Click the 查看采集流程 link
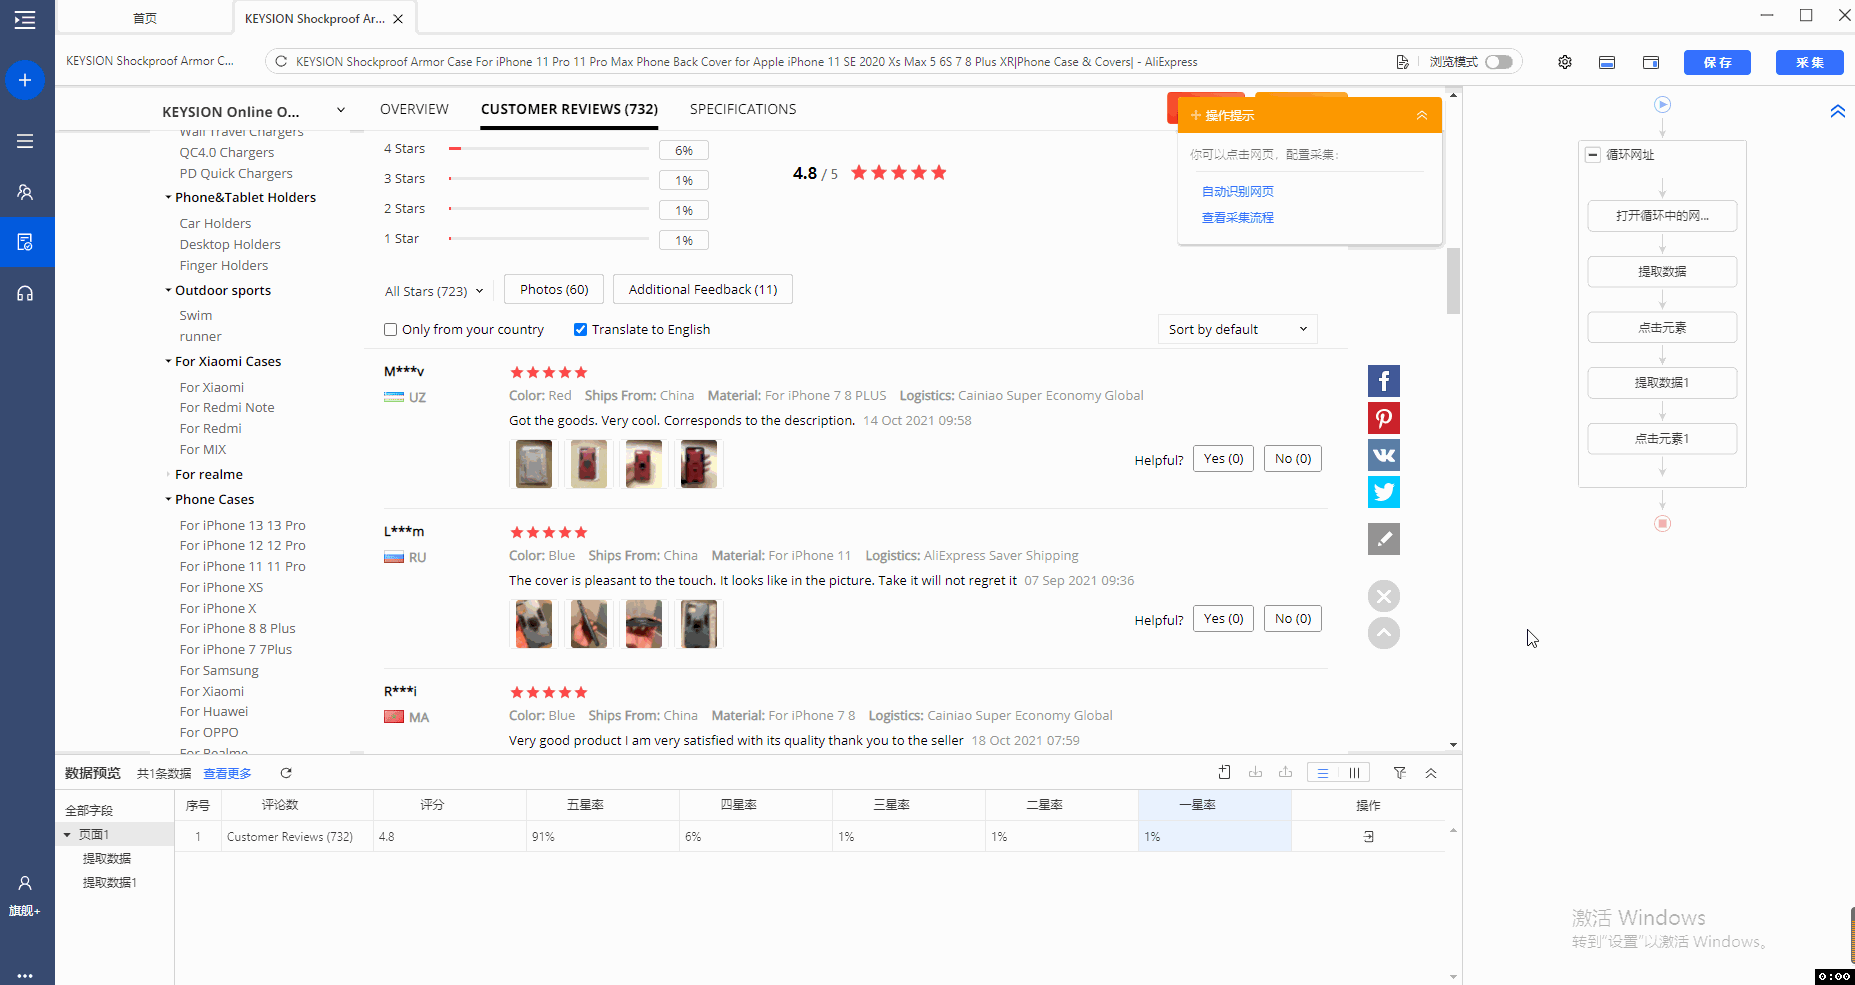The width and height of the screenshot is (1855, 985). (1237, 217)
